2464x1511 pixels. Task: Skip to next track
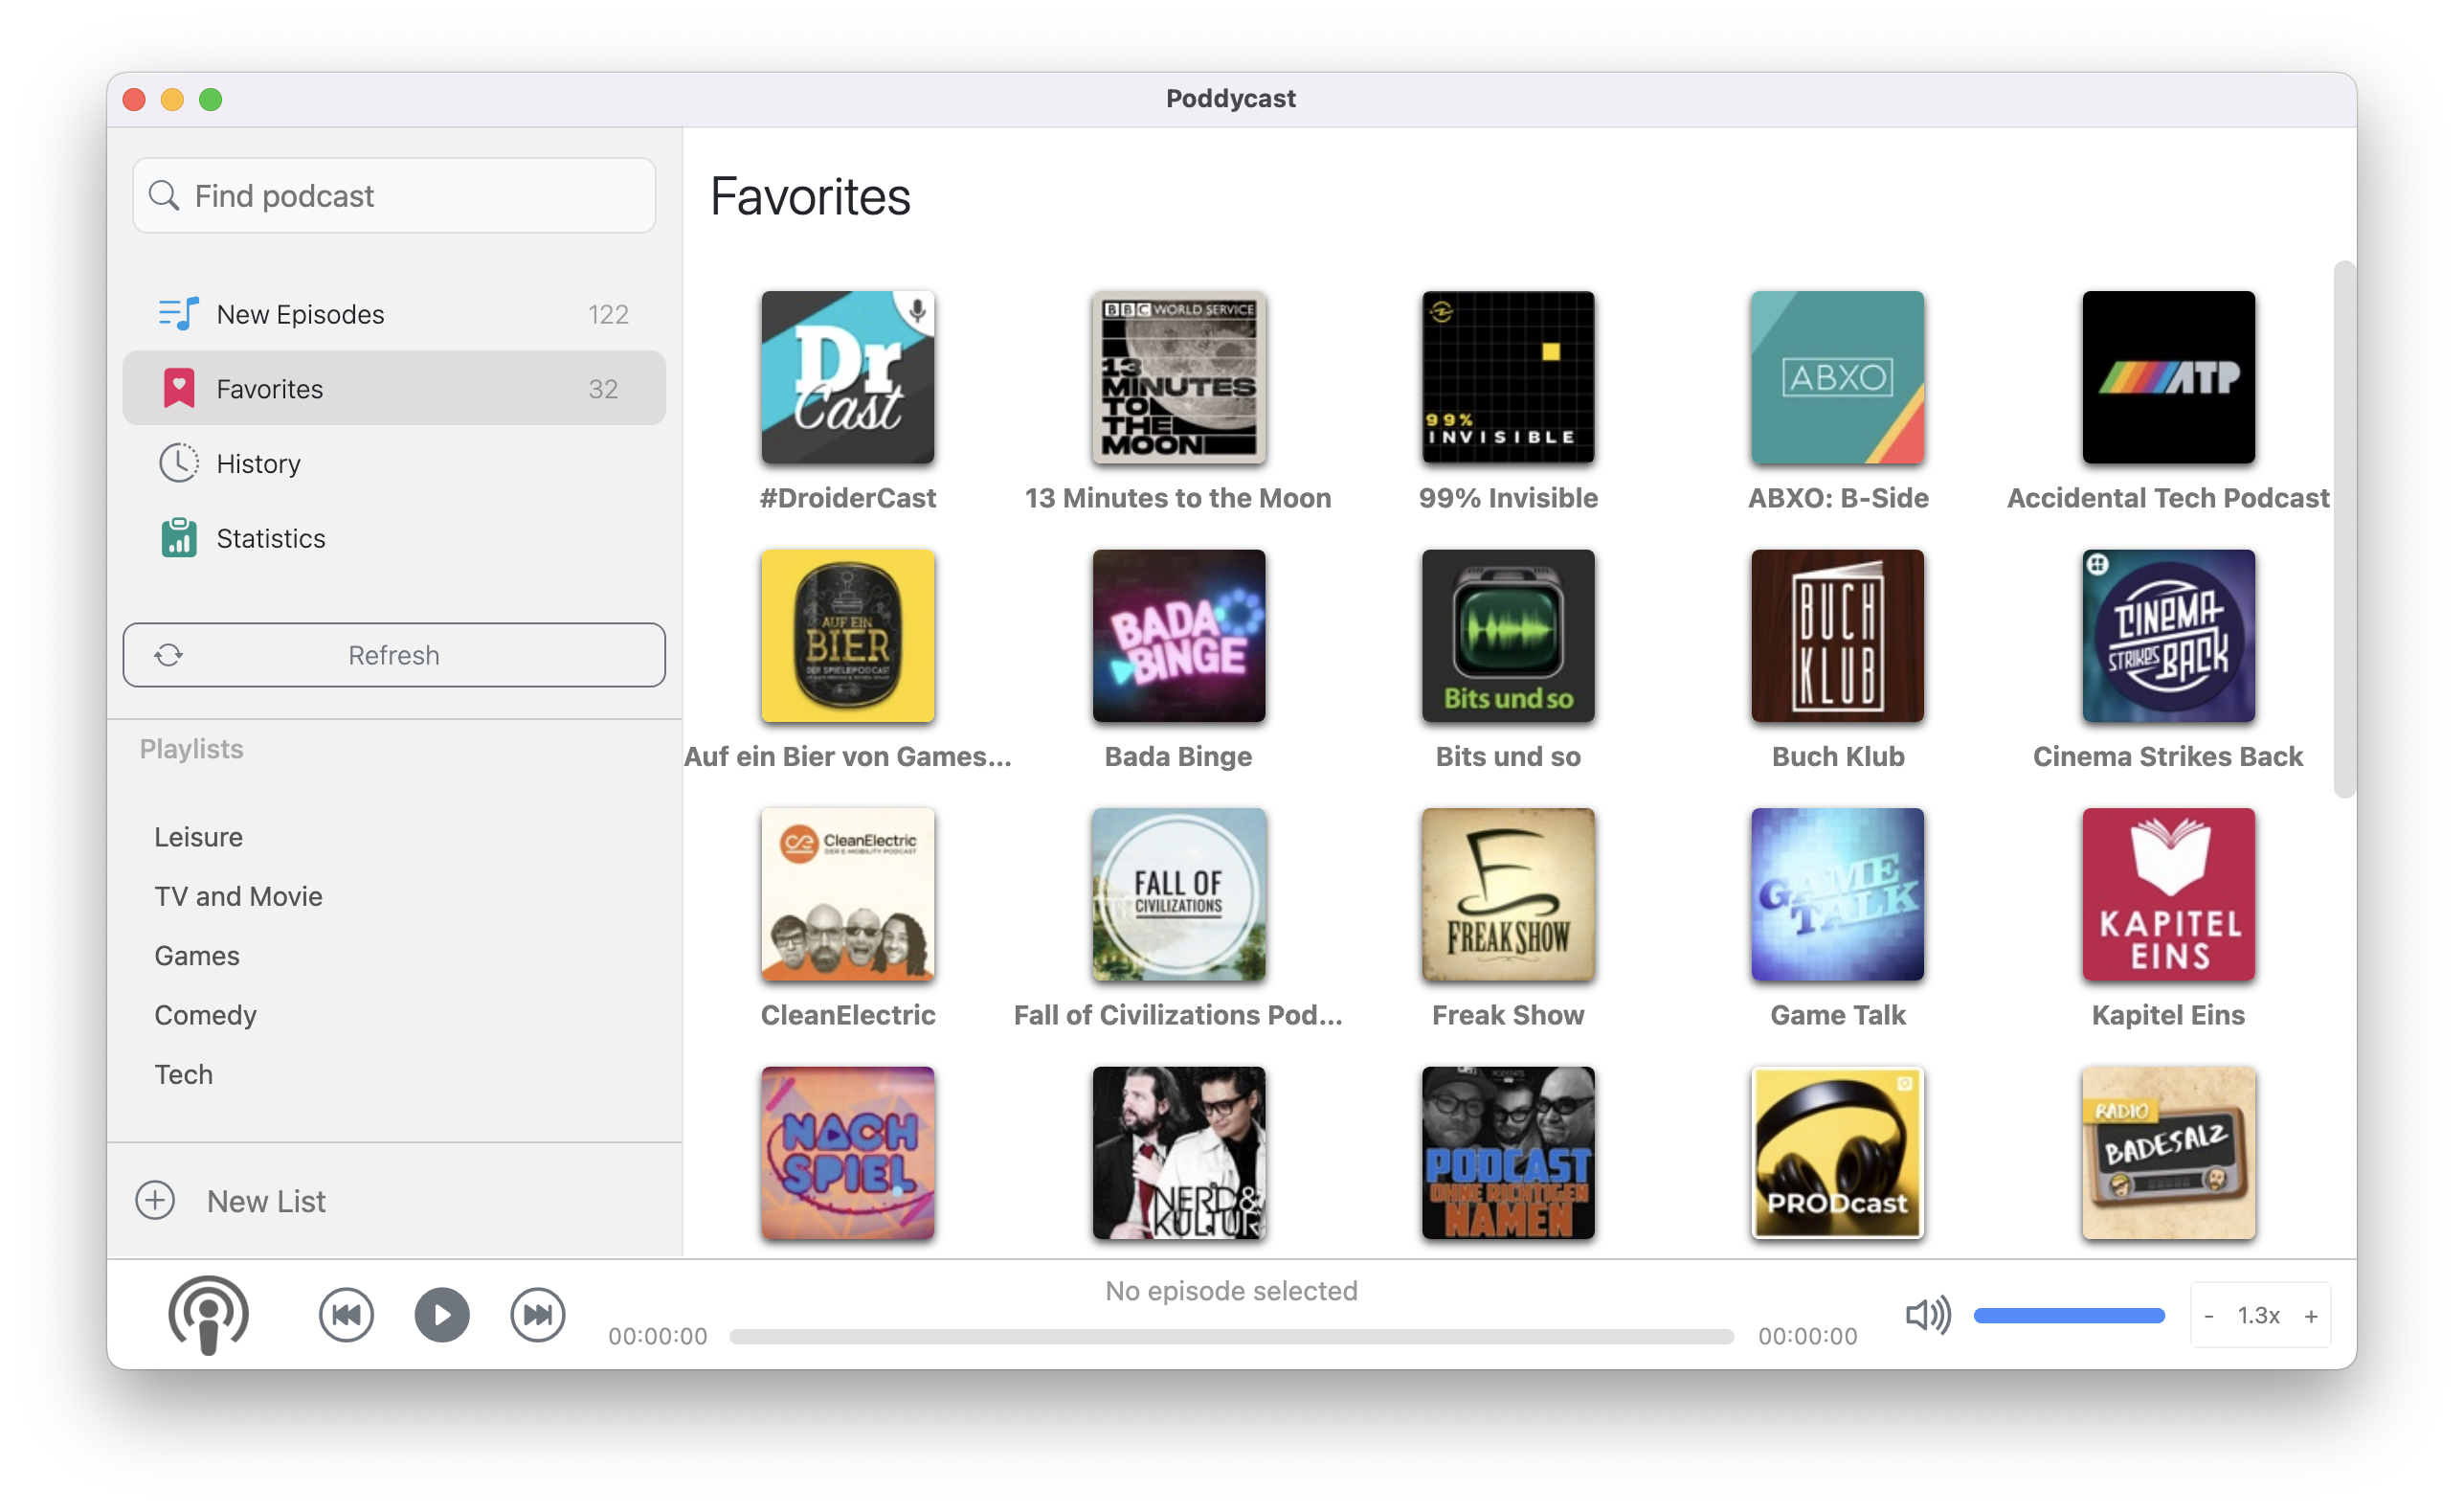pos(538,1315)
